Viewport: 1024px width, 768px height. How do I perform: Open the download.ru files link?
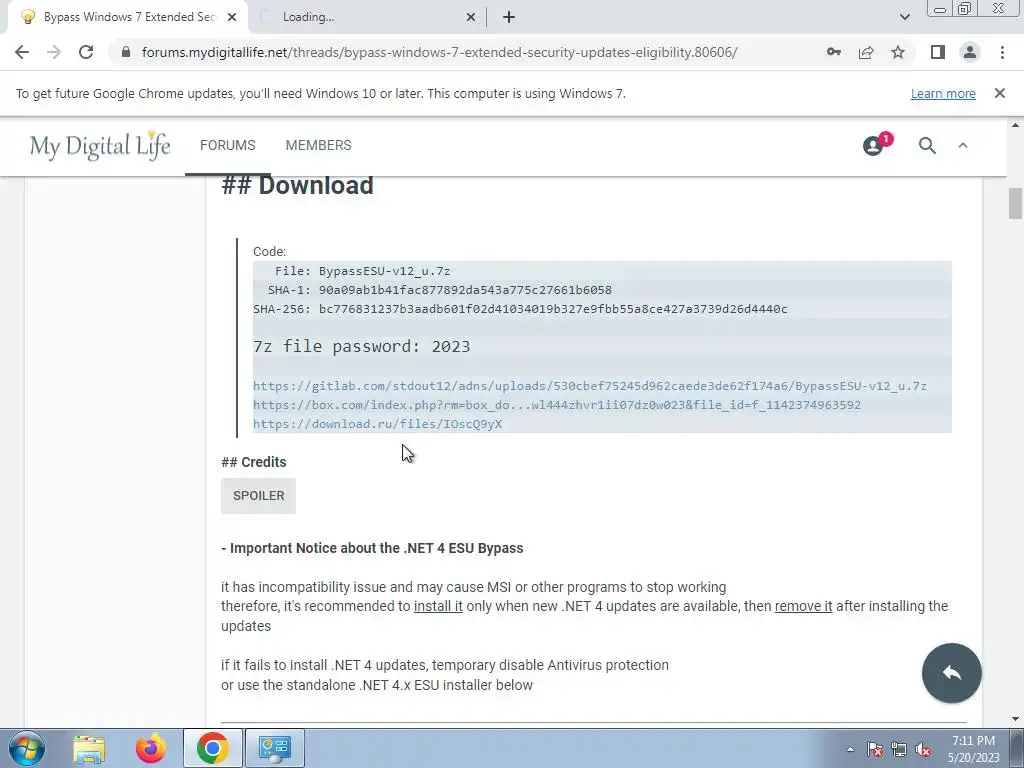click(x=377, y=424)
